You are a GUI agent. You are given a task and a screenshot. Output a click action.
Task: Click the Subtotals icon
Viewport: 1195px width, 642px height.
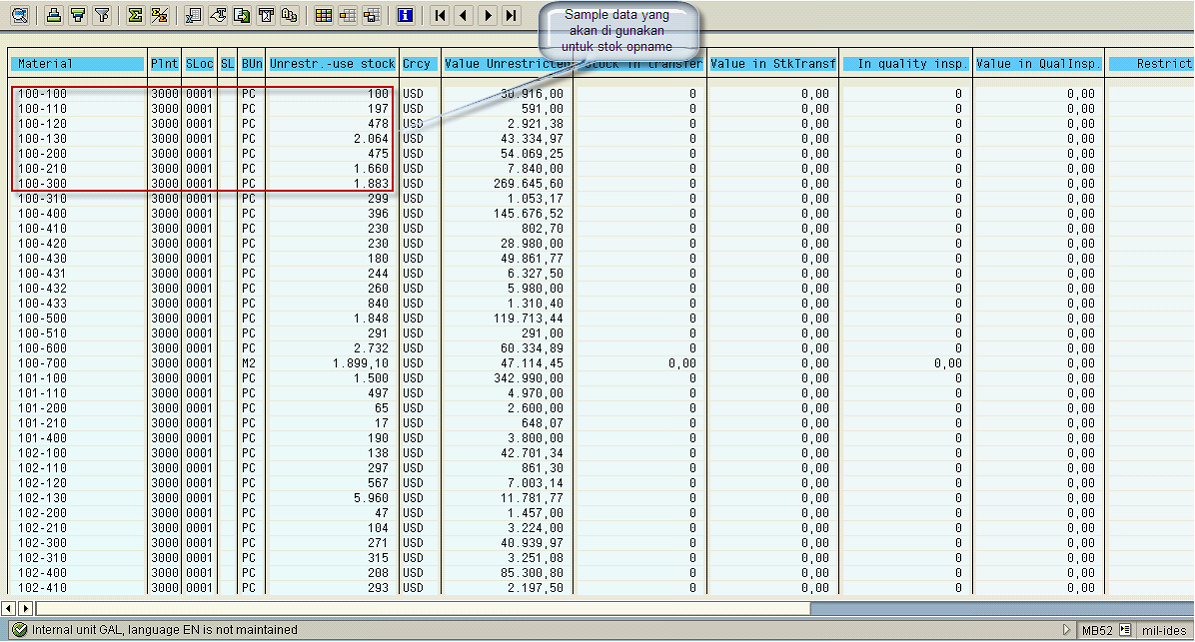click(159, 15)
